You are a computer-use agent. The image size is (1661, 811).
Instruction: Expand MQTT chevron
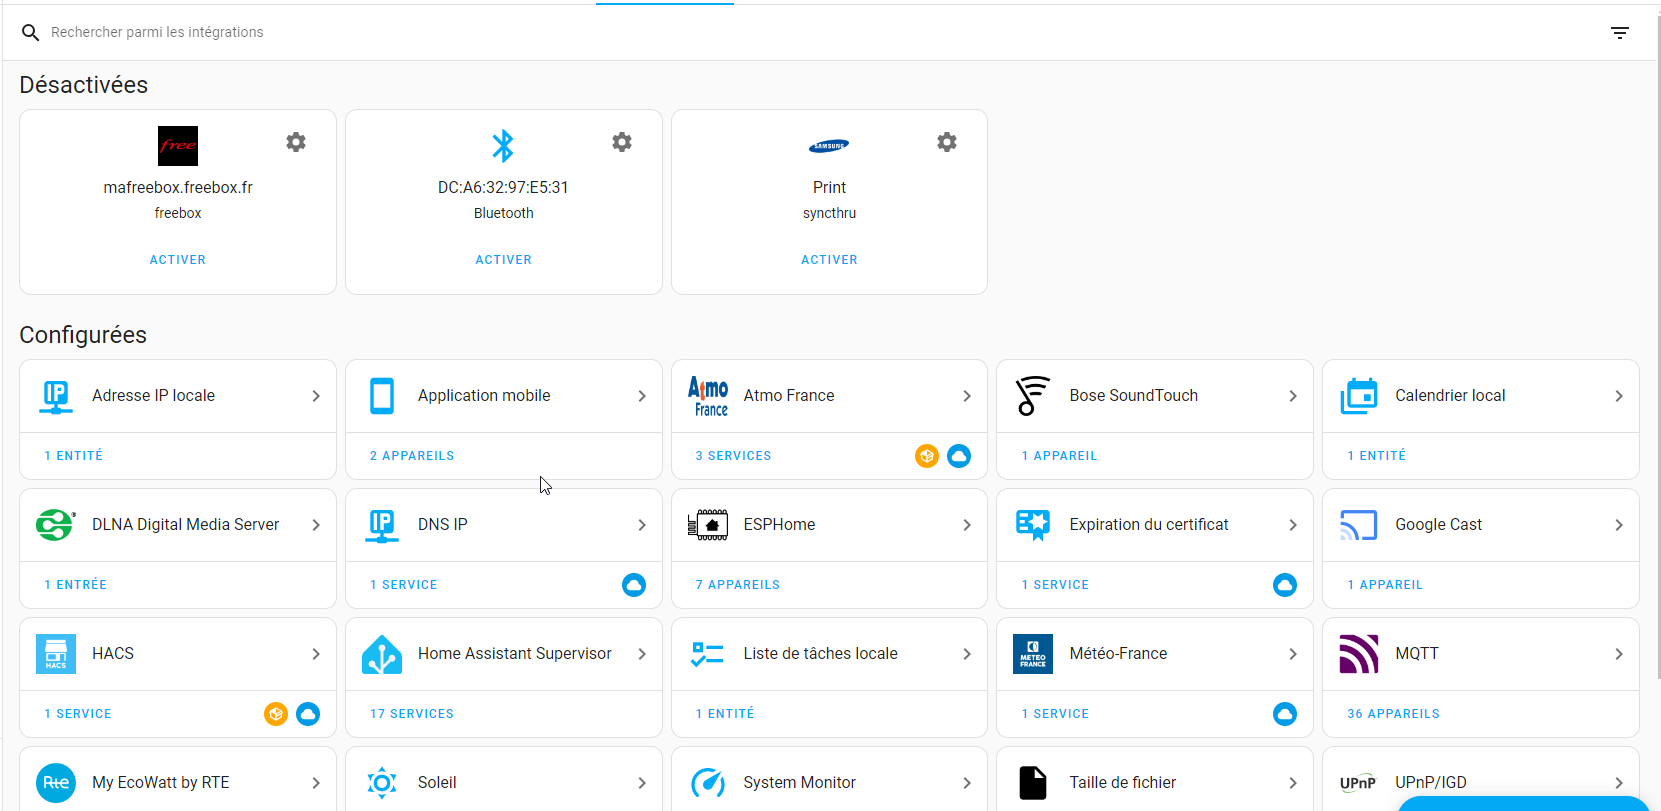[1619, 654]
